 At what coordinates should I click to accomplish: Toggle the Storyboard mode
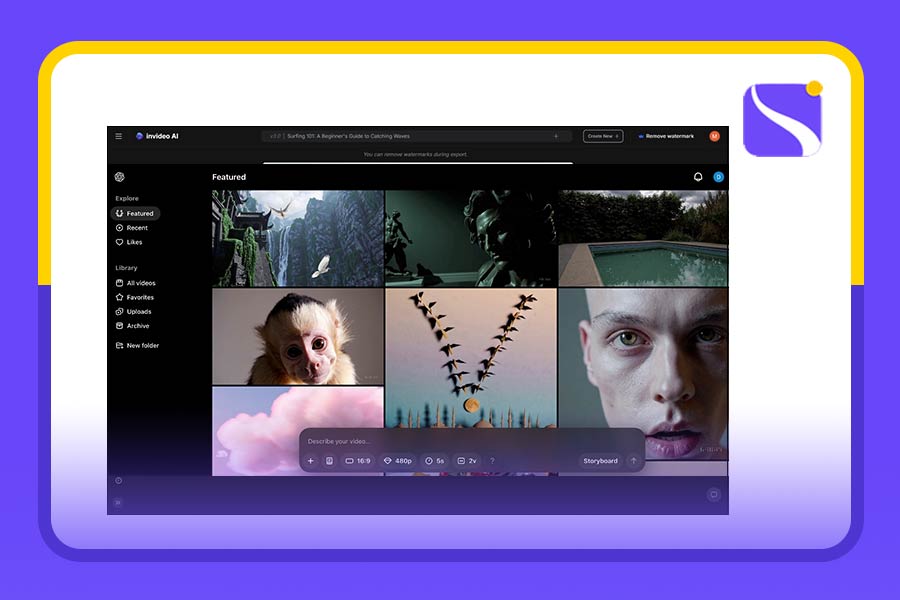[x=600, y=461]
